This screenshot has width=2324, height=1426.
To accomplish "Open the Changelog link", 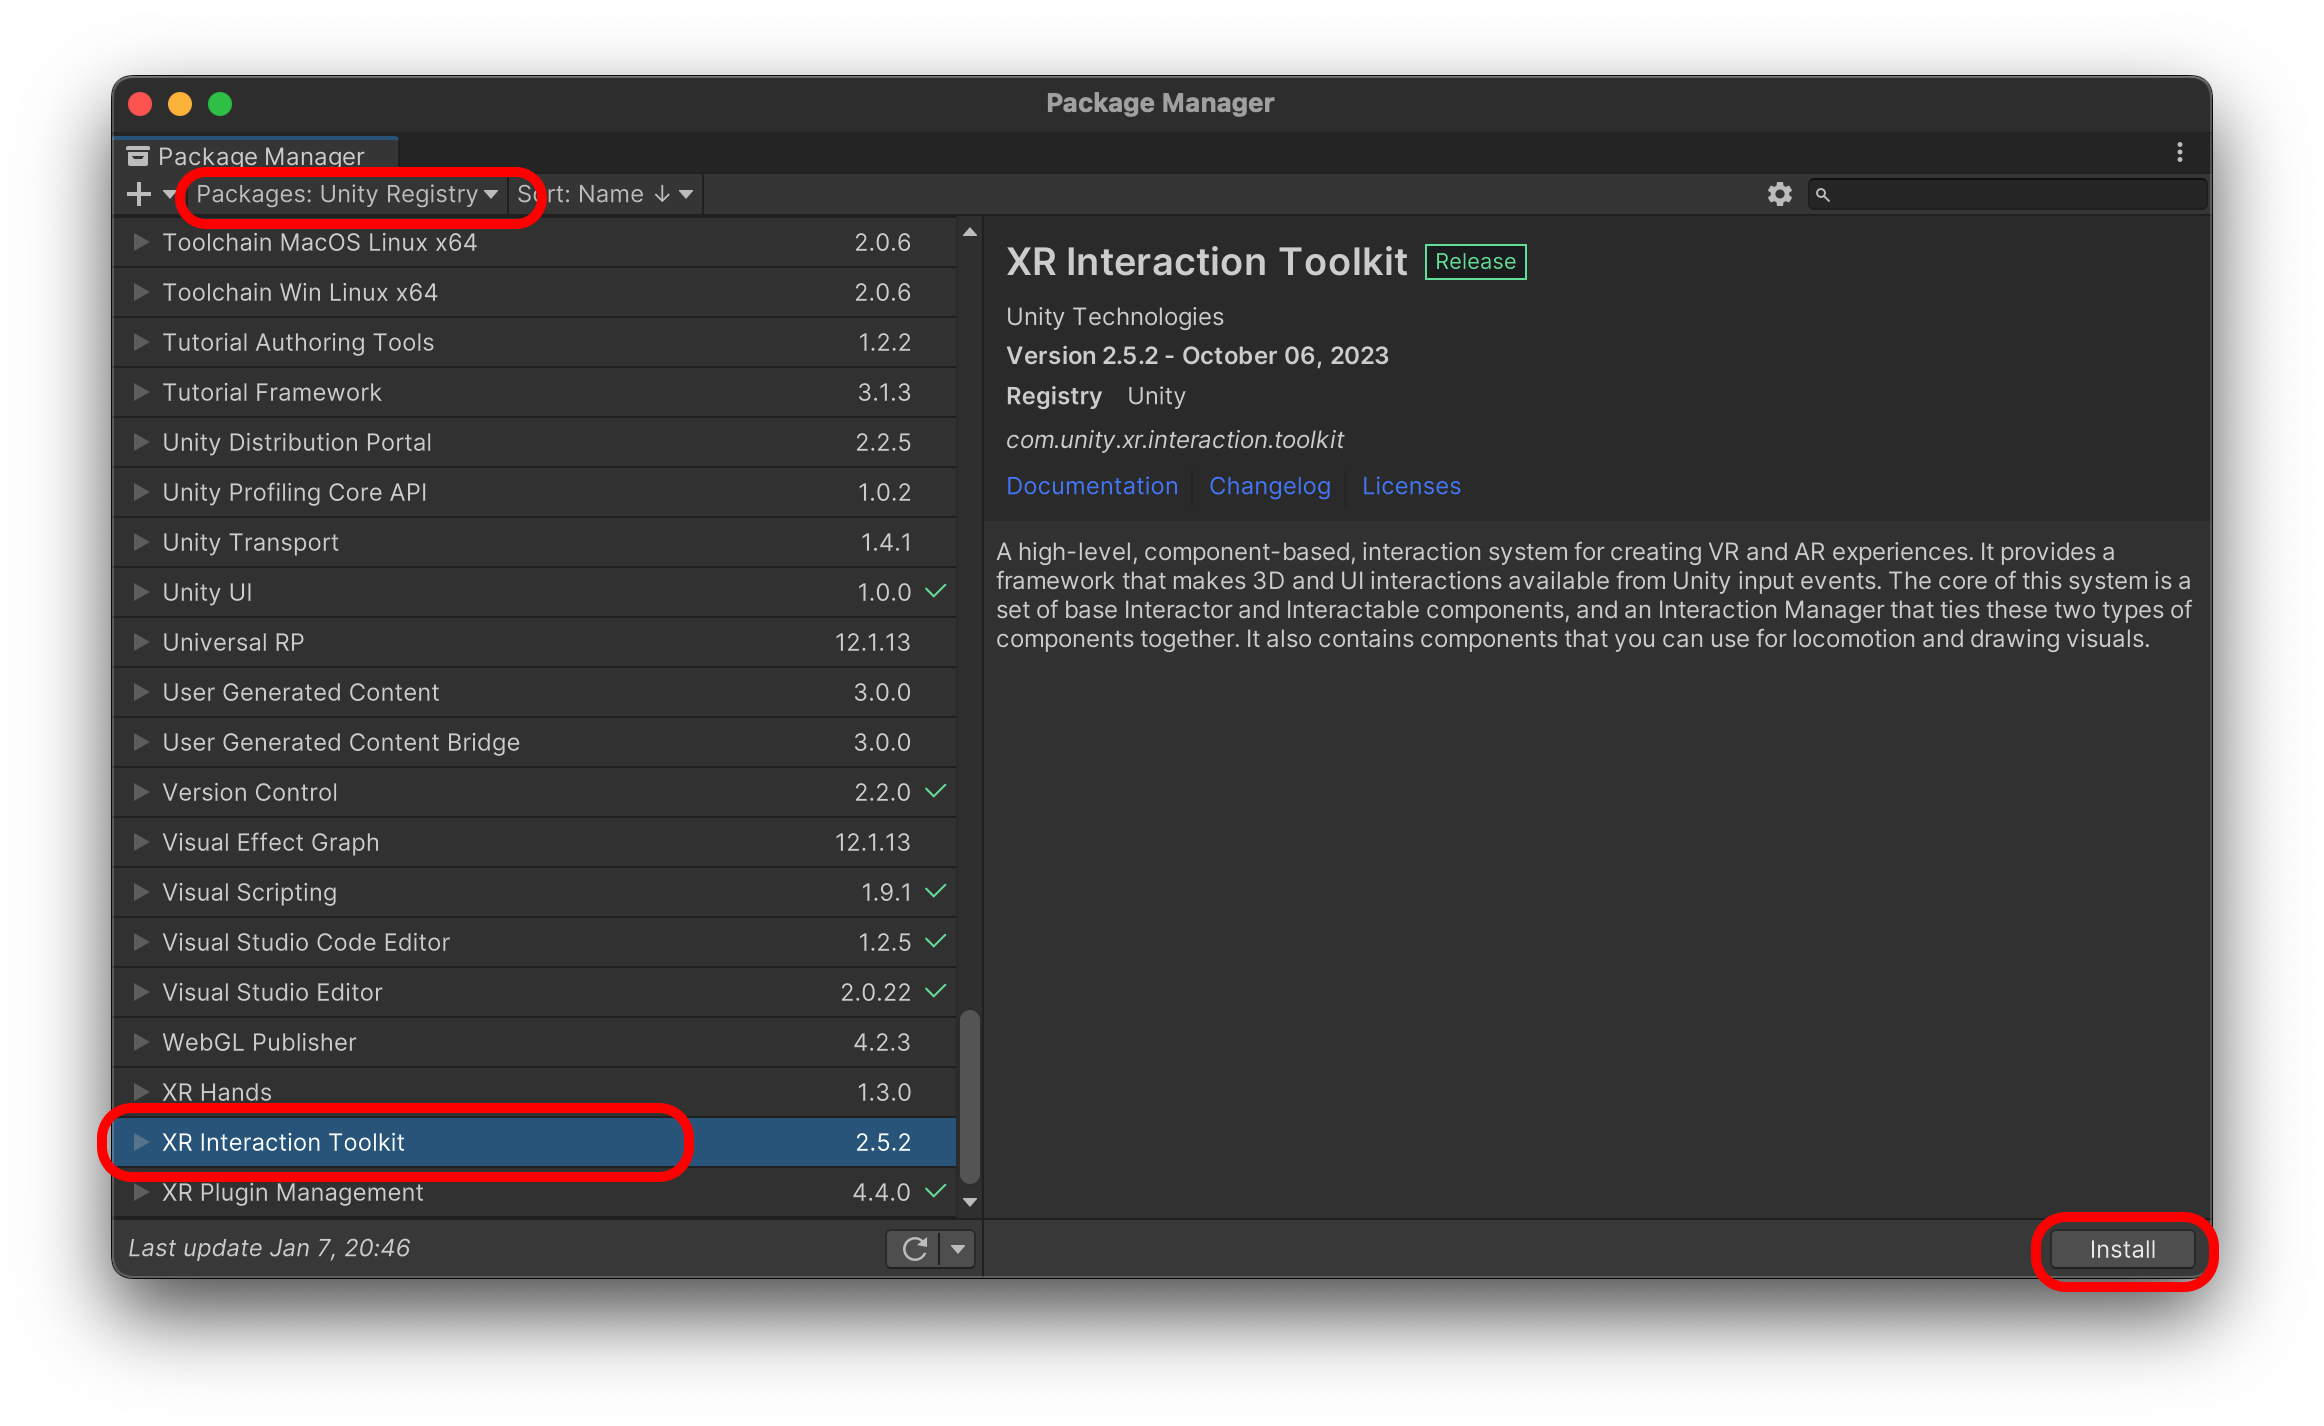I will click(x=1269, y=486).
